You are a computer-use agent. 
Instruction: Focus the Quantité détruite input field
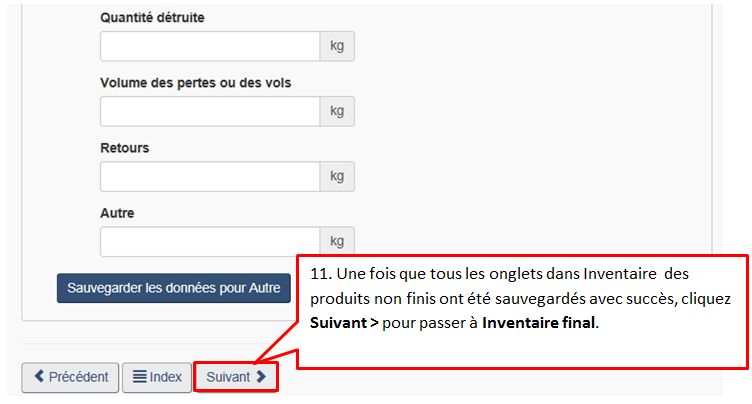coord(209,46)
